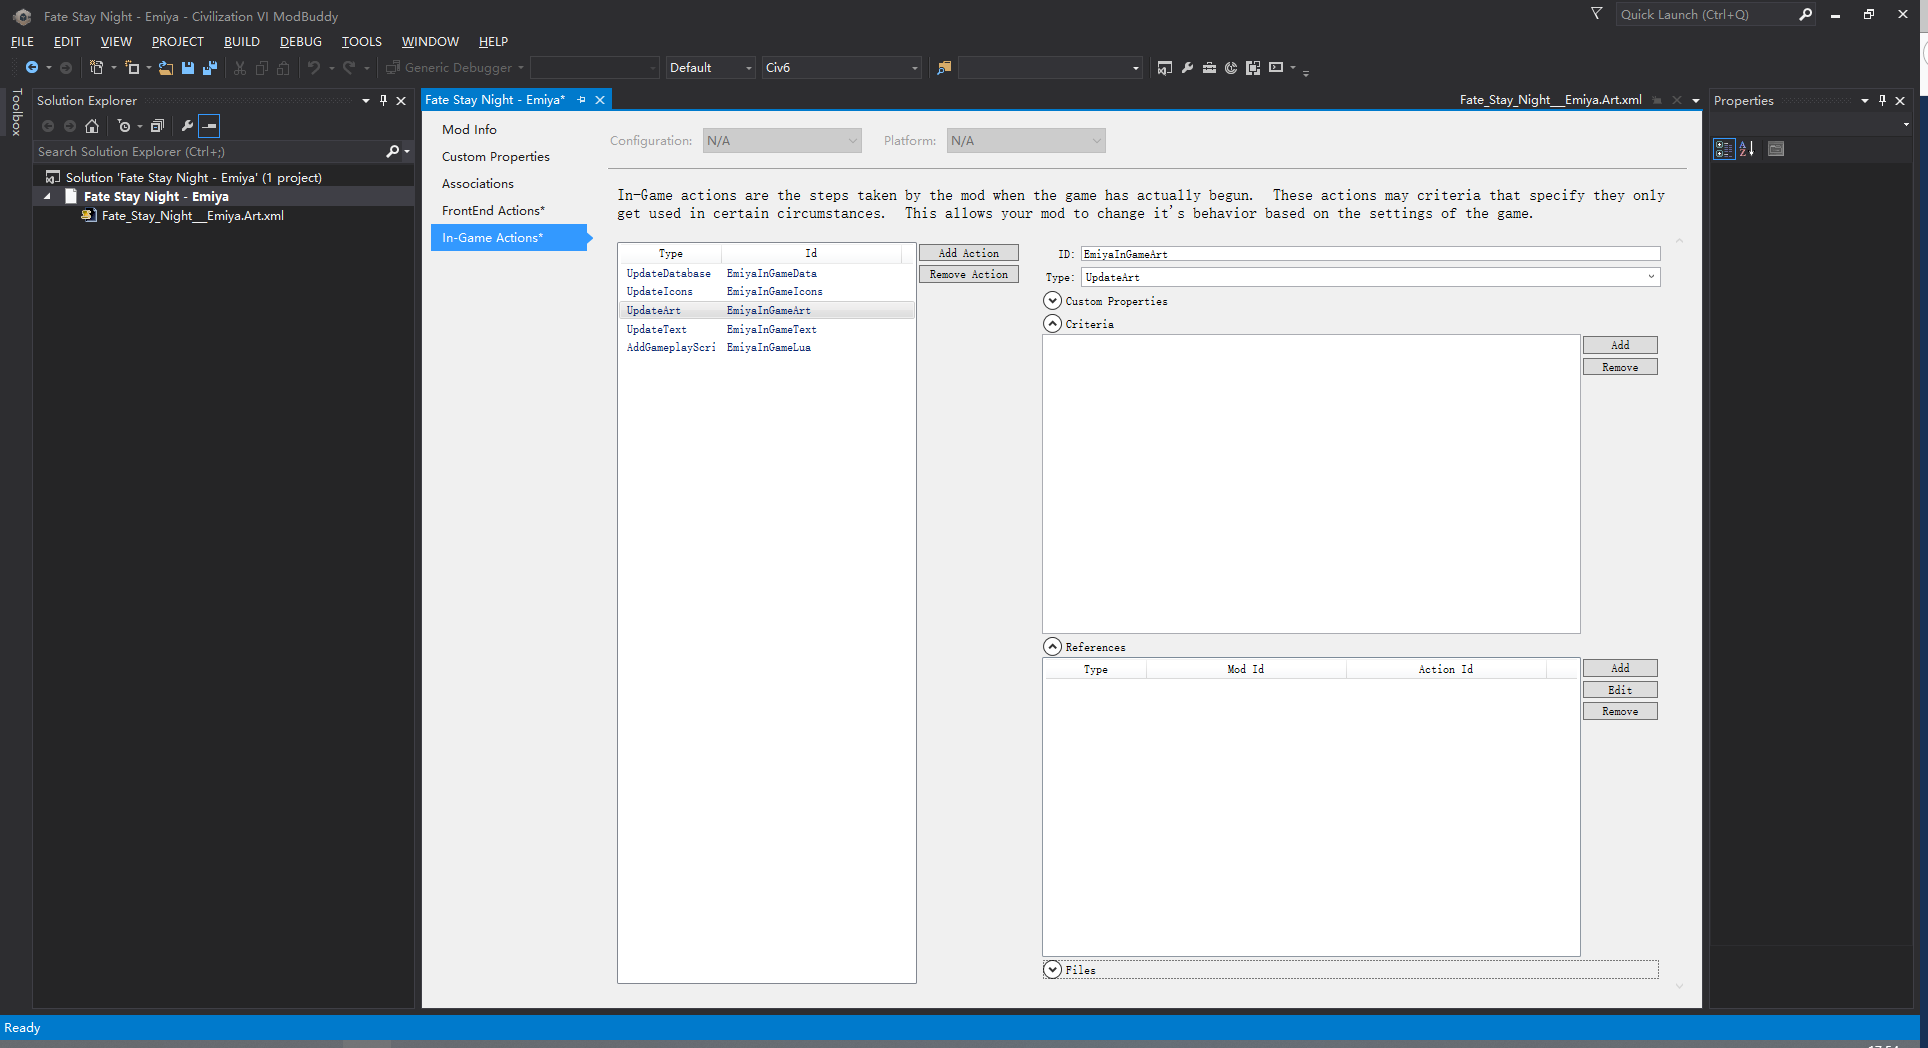Image resolution: width=1928 pixels, height=1048 pixels.
Task: Open the Custom Properties page in sidebar
Action: click(x=495, y=157)
